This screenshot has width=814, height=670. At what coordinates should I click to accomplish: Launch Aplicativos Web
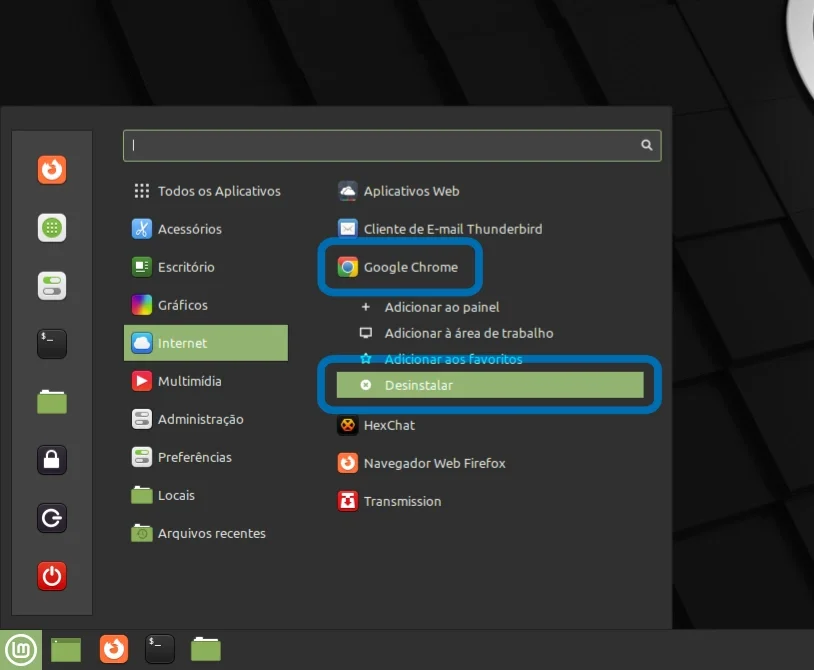[x=490, y=191]
